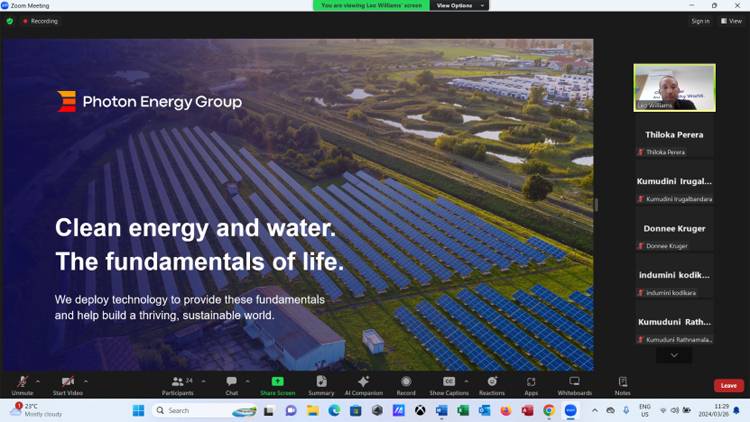Open Word from the taskbar
This screenshot has width=750, height=422.
pos(441,411)
